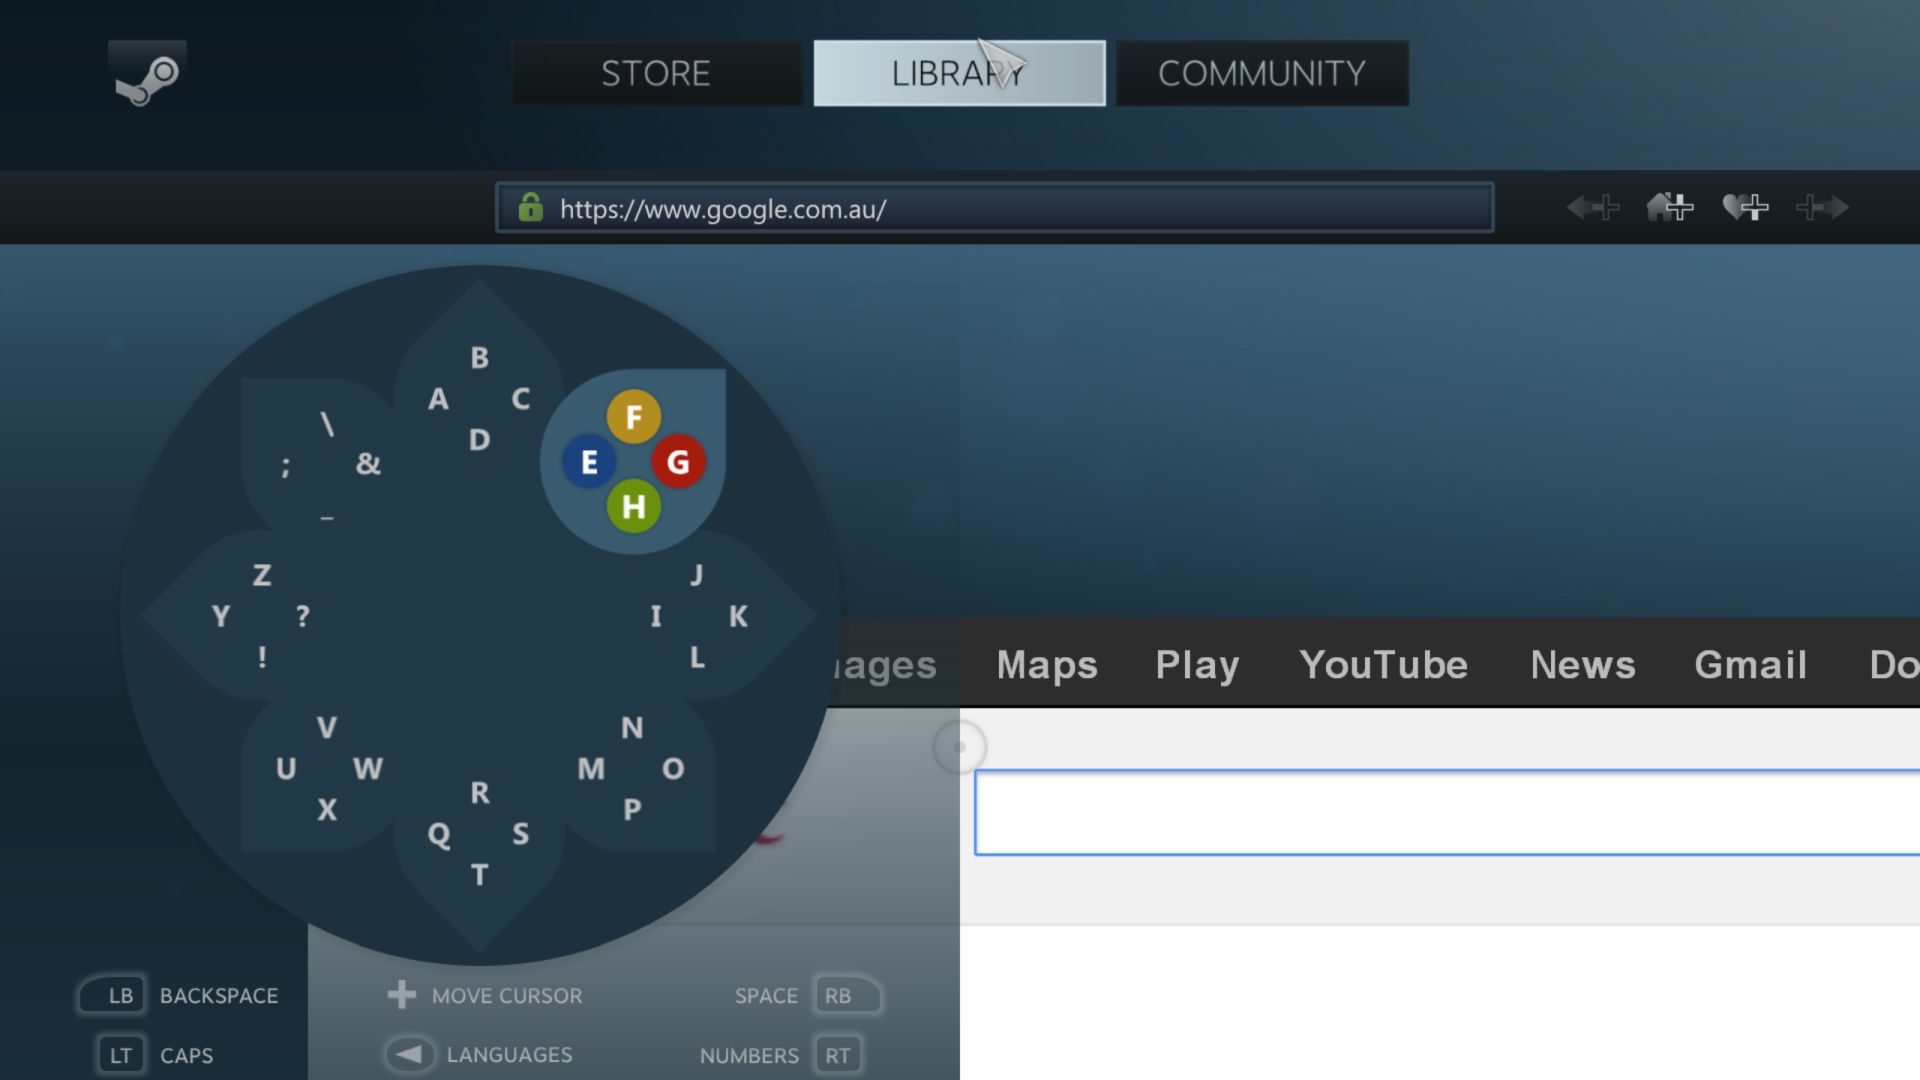Expand the STORE tab navigation
The height and width of the screenshot is (1080, 1920).
657,73
